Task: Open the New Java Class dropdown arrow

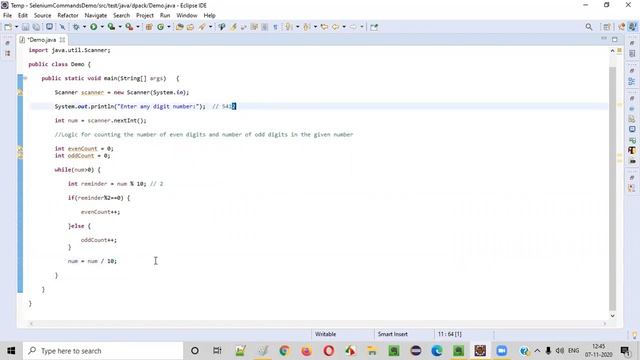Action: [x=169, y=27]
